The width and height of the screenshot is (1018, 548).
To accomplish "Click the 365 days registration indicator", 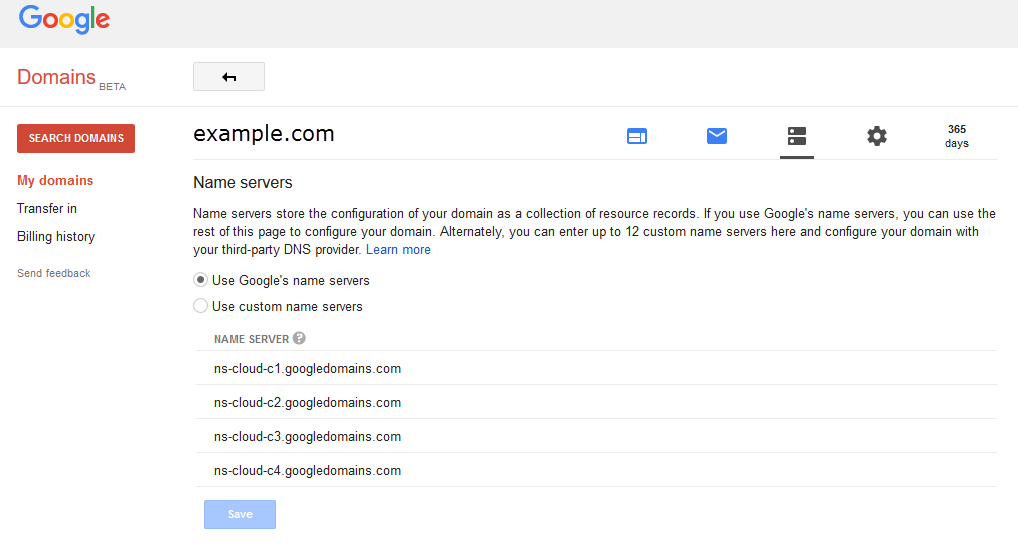I will 956,136.
